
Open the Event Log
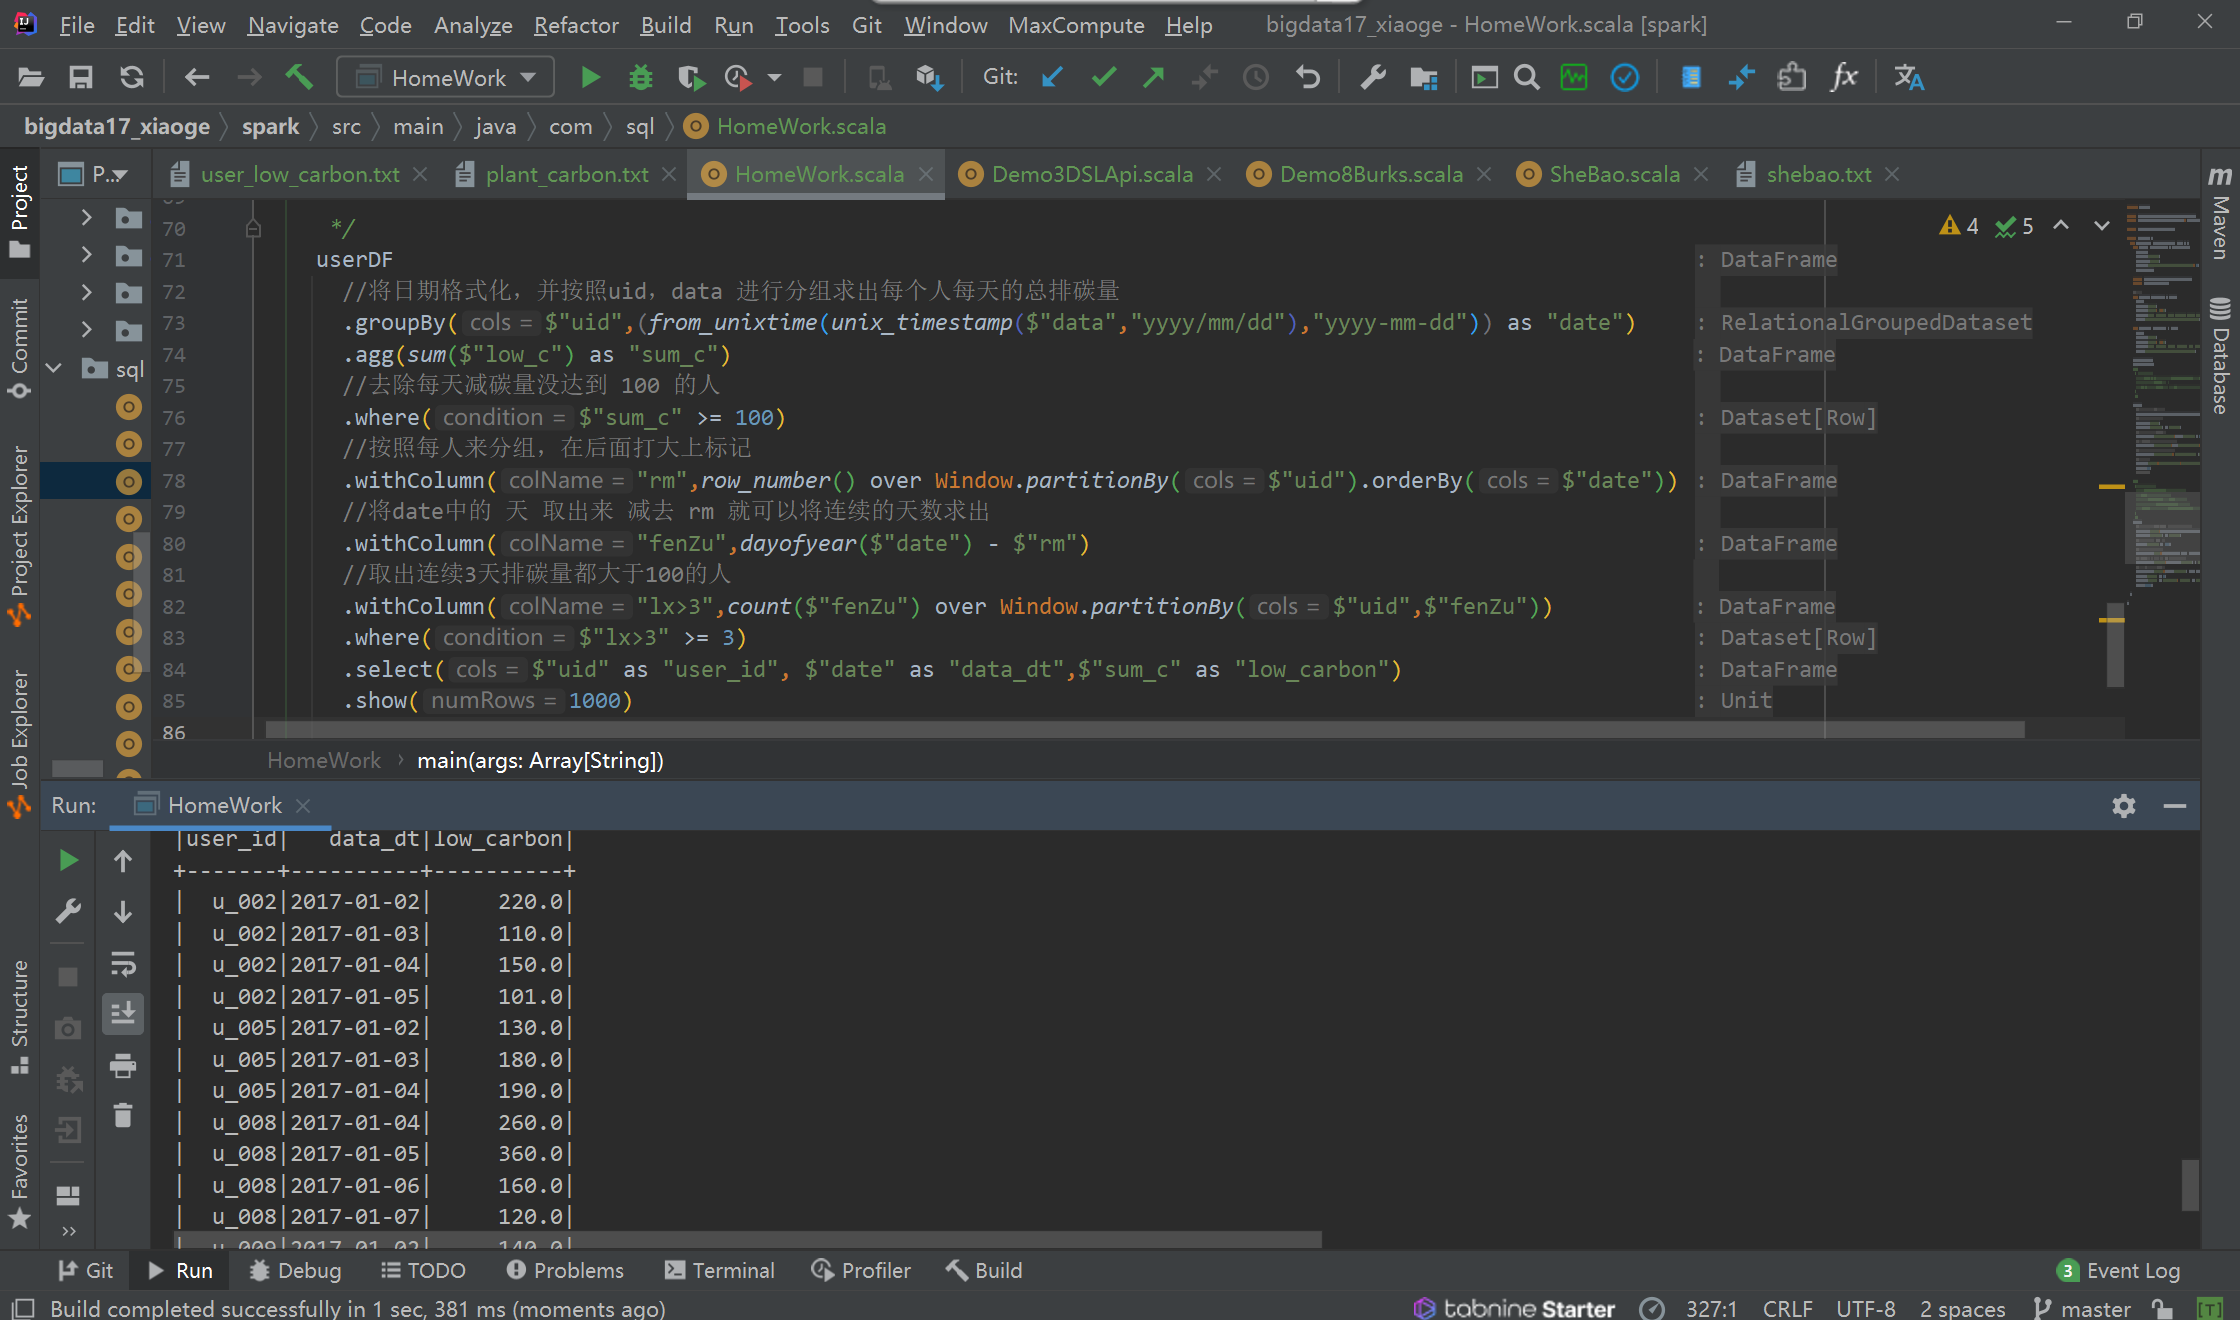coord(2119,1270)
